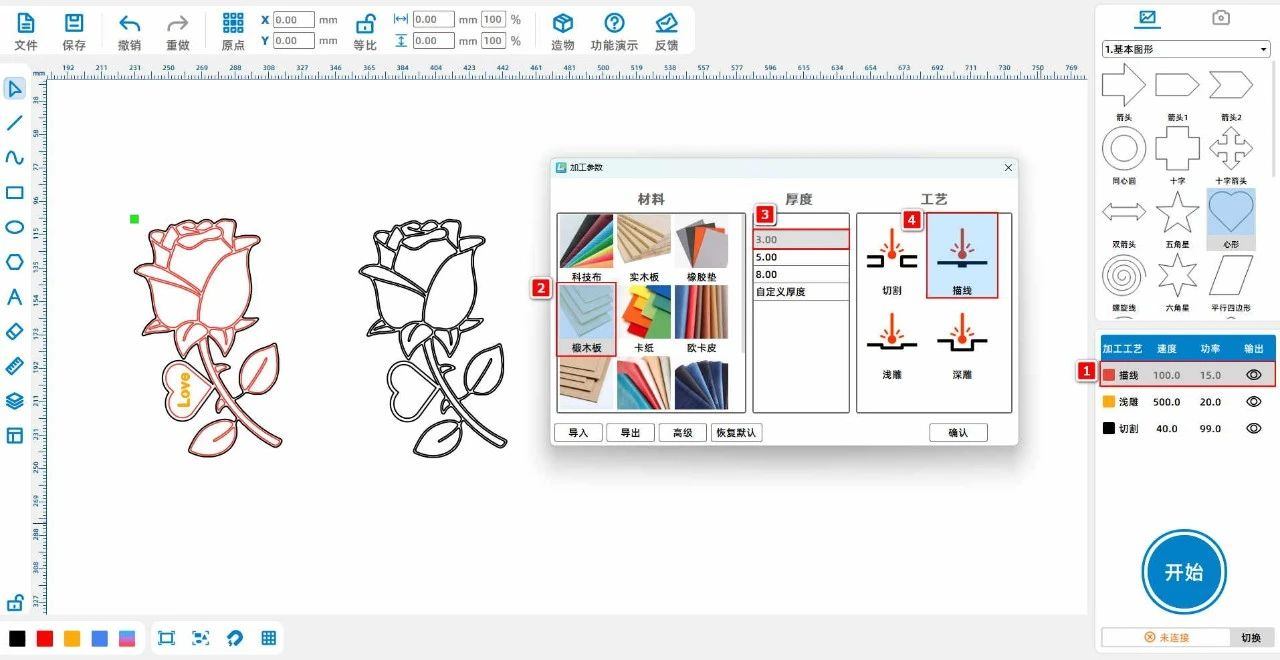Image resolution: width=1280 pixels, height=660 pixels.
Task: Click the 造物 cube icon
Action: [x=563, y=24]
